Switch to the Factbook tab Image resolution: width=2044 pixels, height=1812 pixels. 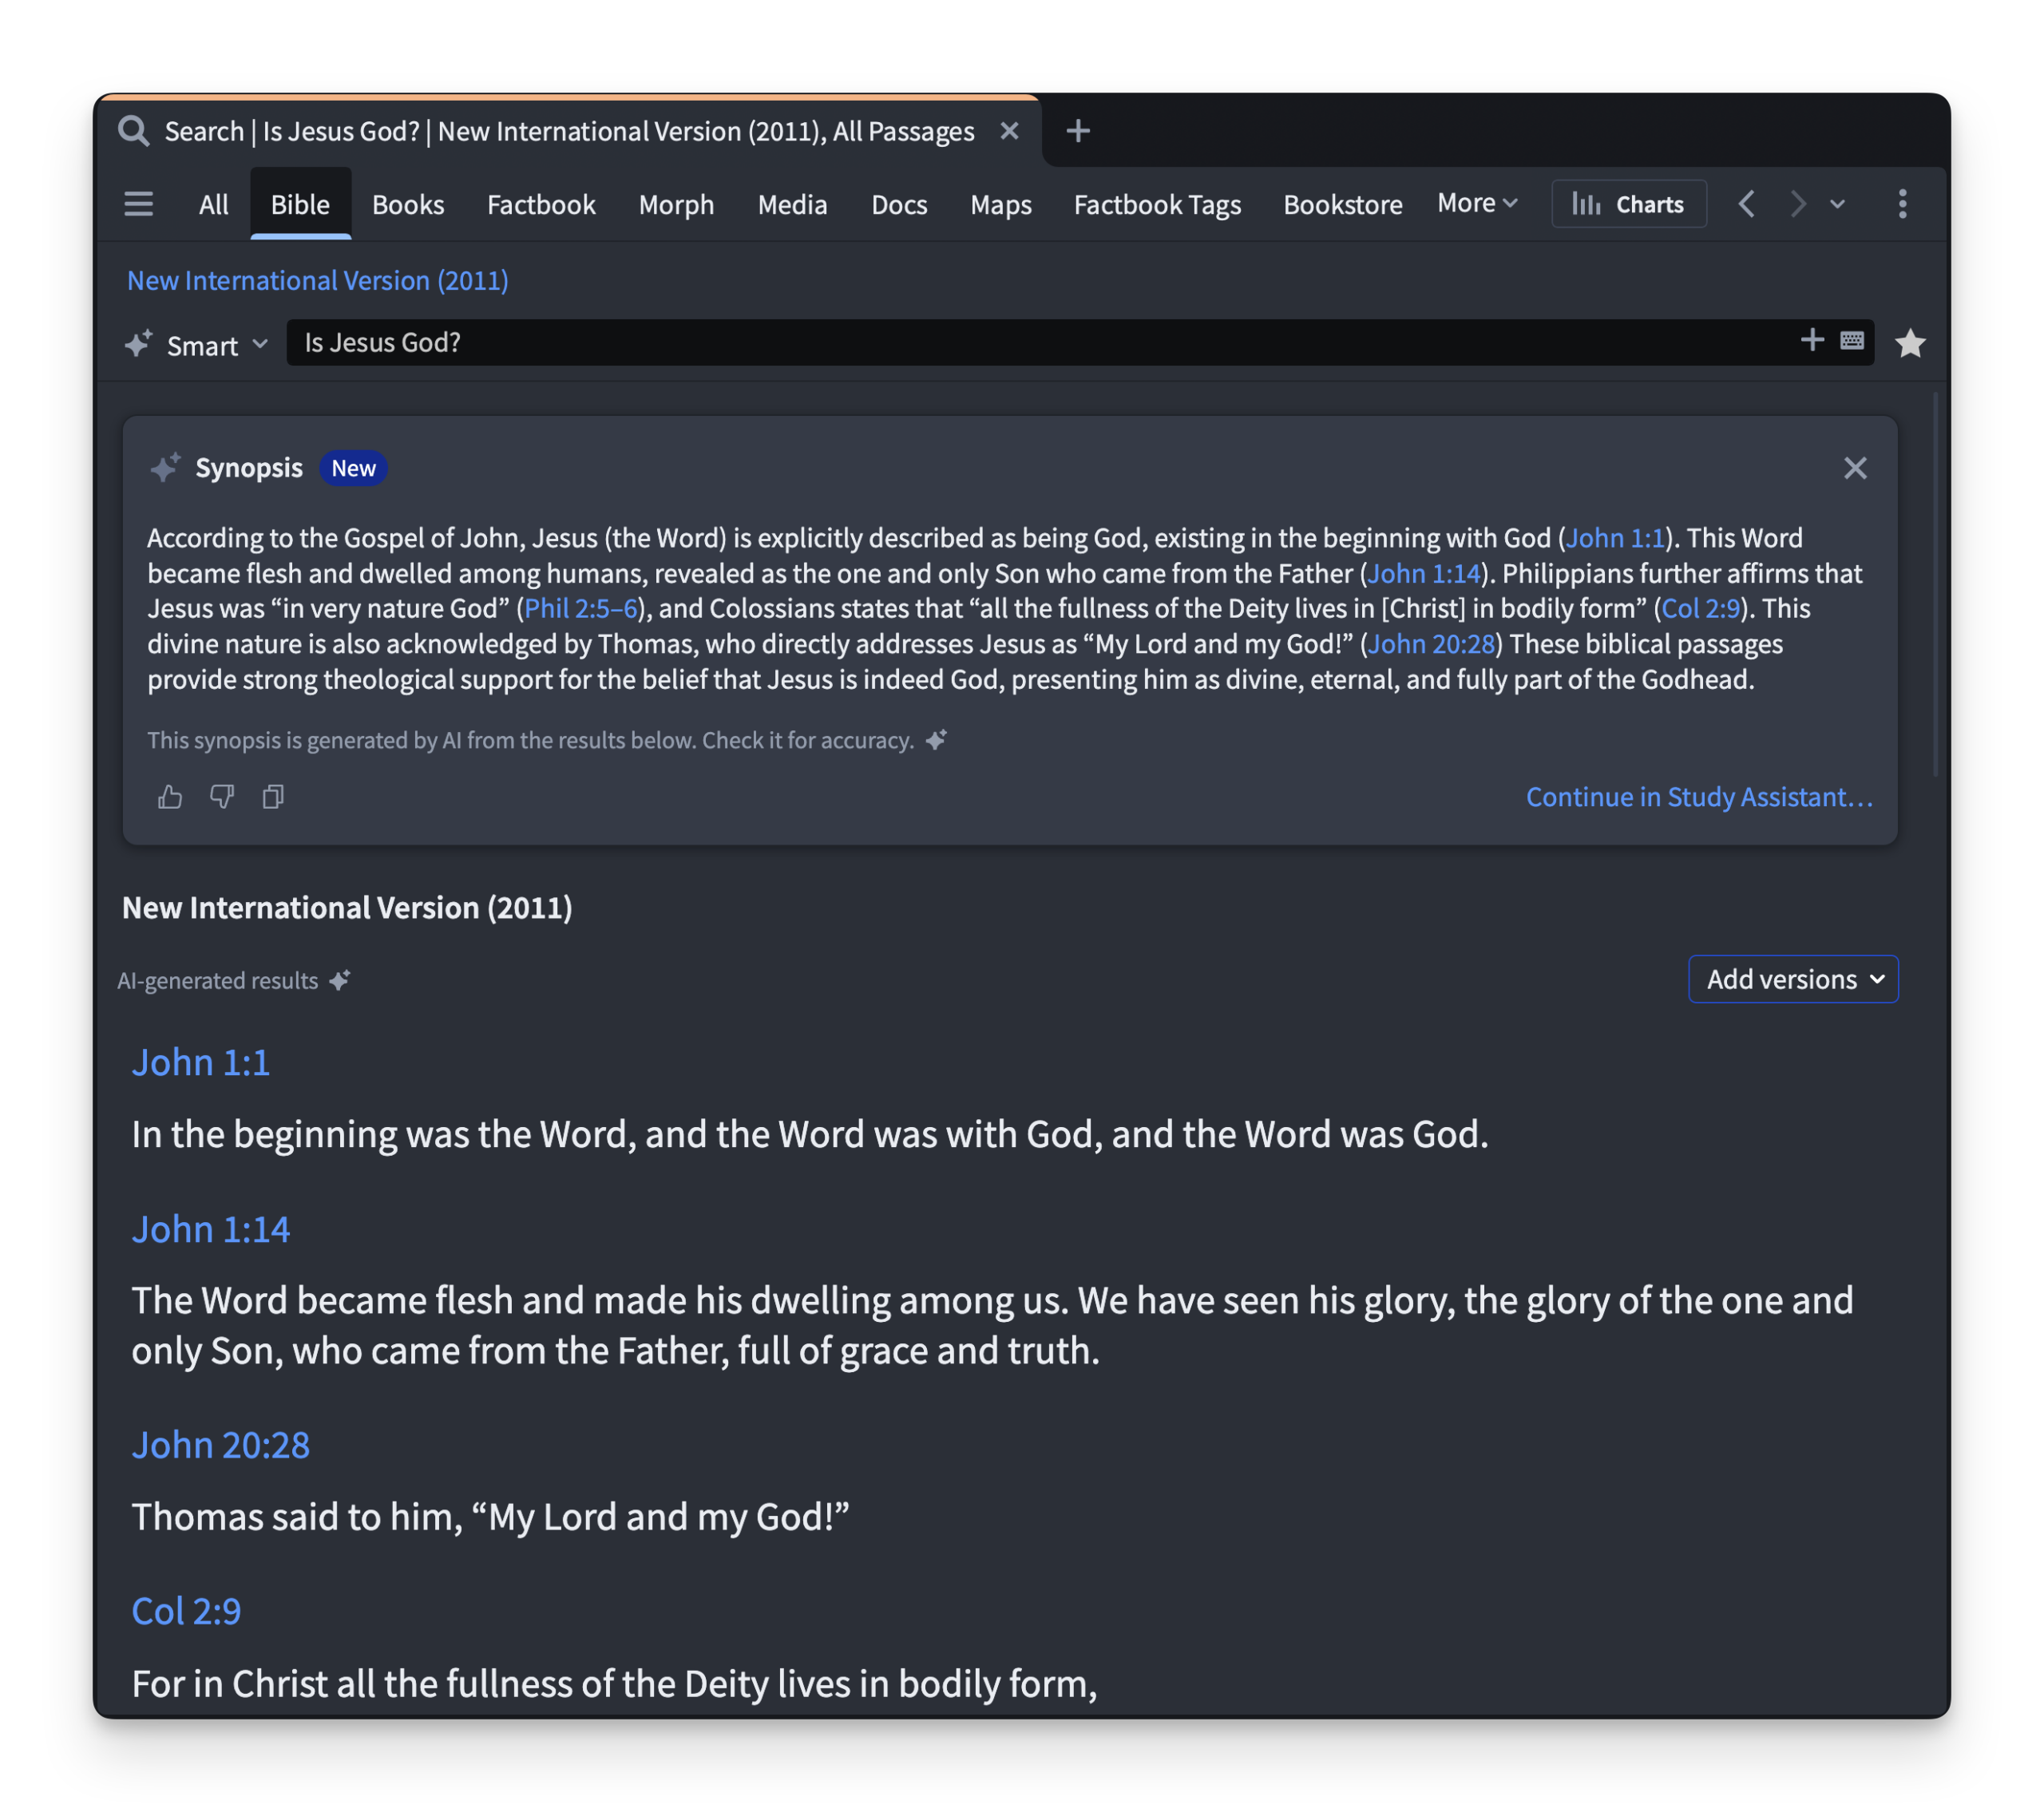[x=541, y=204]
